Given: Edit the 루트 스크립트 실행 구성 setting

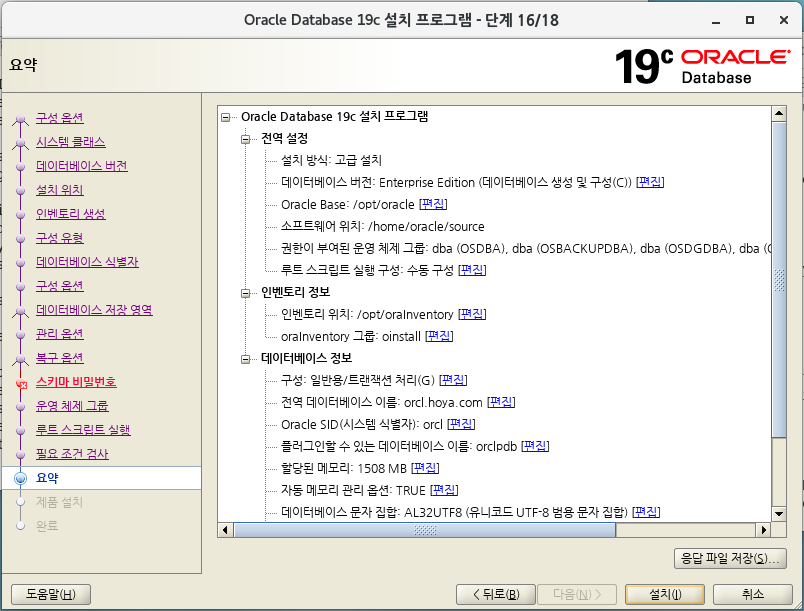Looking at the screenshot, I should (472, 270).
